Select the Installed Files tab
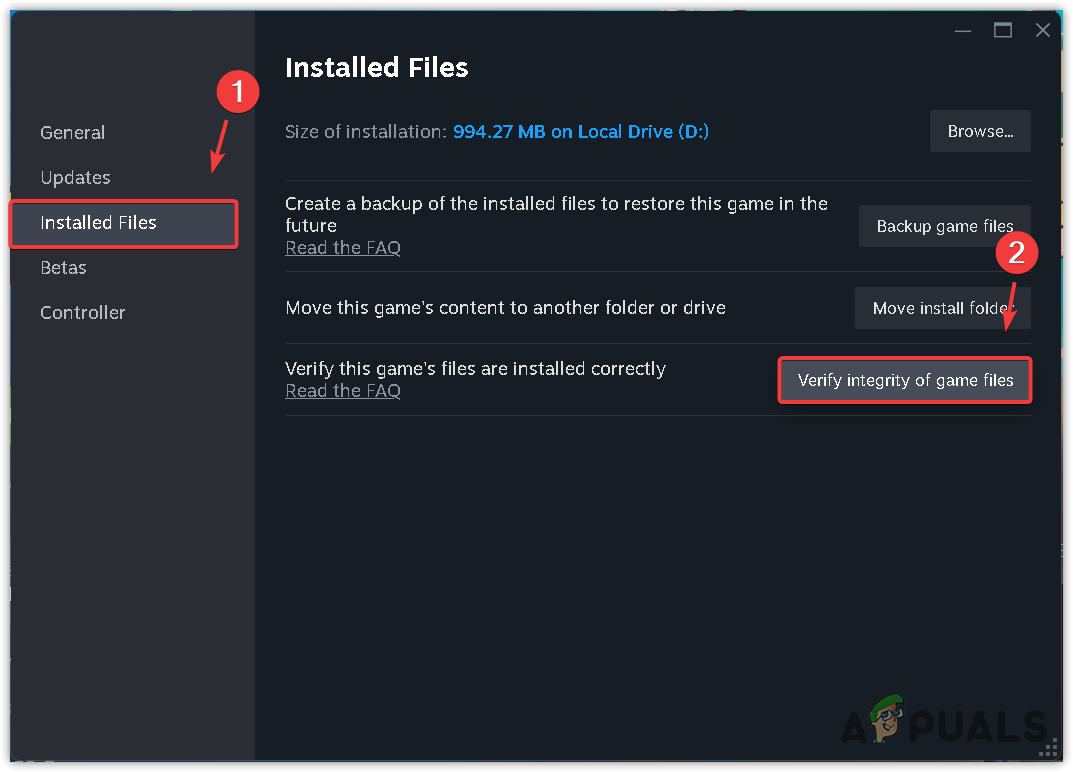The height and width of the screenshot is (772, 1073). pos(98,222)
